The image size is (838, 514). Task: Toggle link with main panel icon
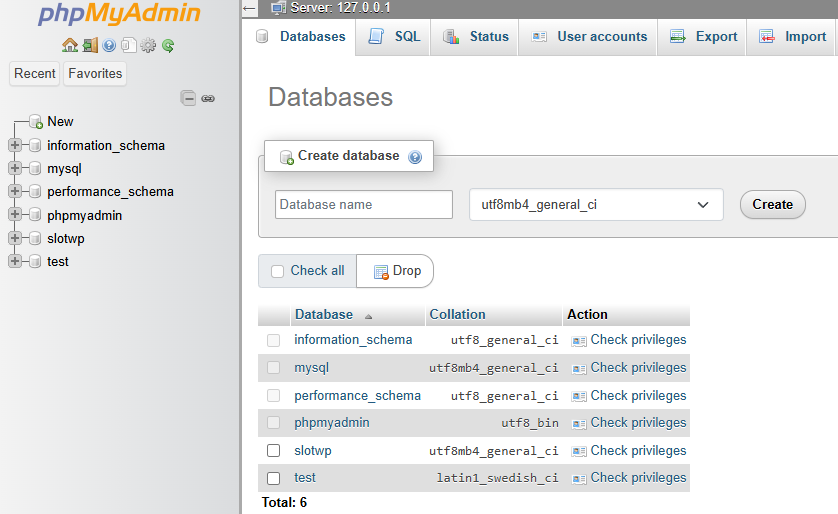click(x=208, y=98)
